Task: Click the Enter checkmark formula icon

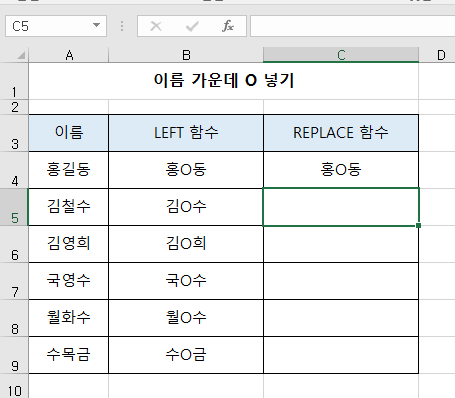Action: point(192,26)
